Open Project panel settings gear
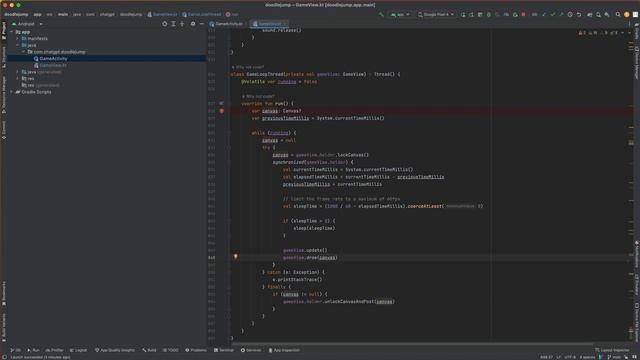The width and height of the screenshot is (640, 360). (193, 24)
